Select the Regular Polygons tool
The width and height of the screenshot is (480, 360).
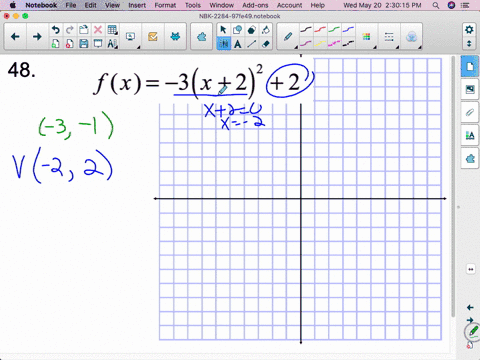point(251,30)
